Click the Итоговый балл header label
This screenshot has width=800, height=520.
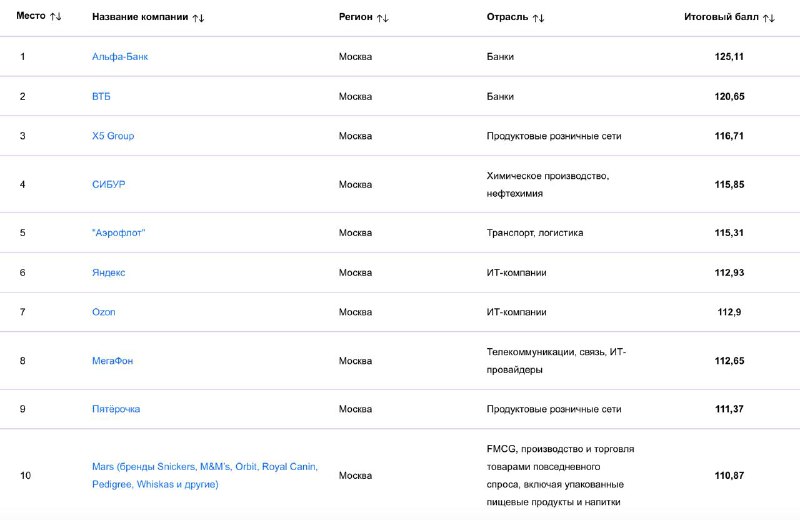pyautogui.click(x=720, y=17)
